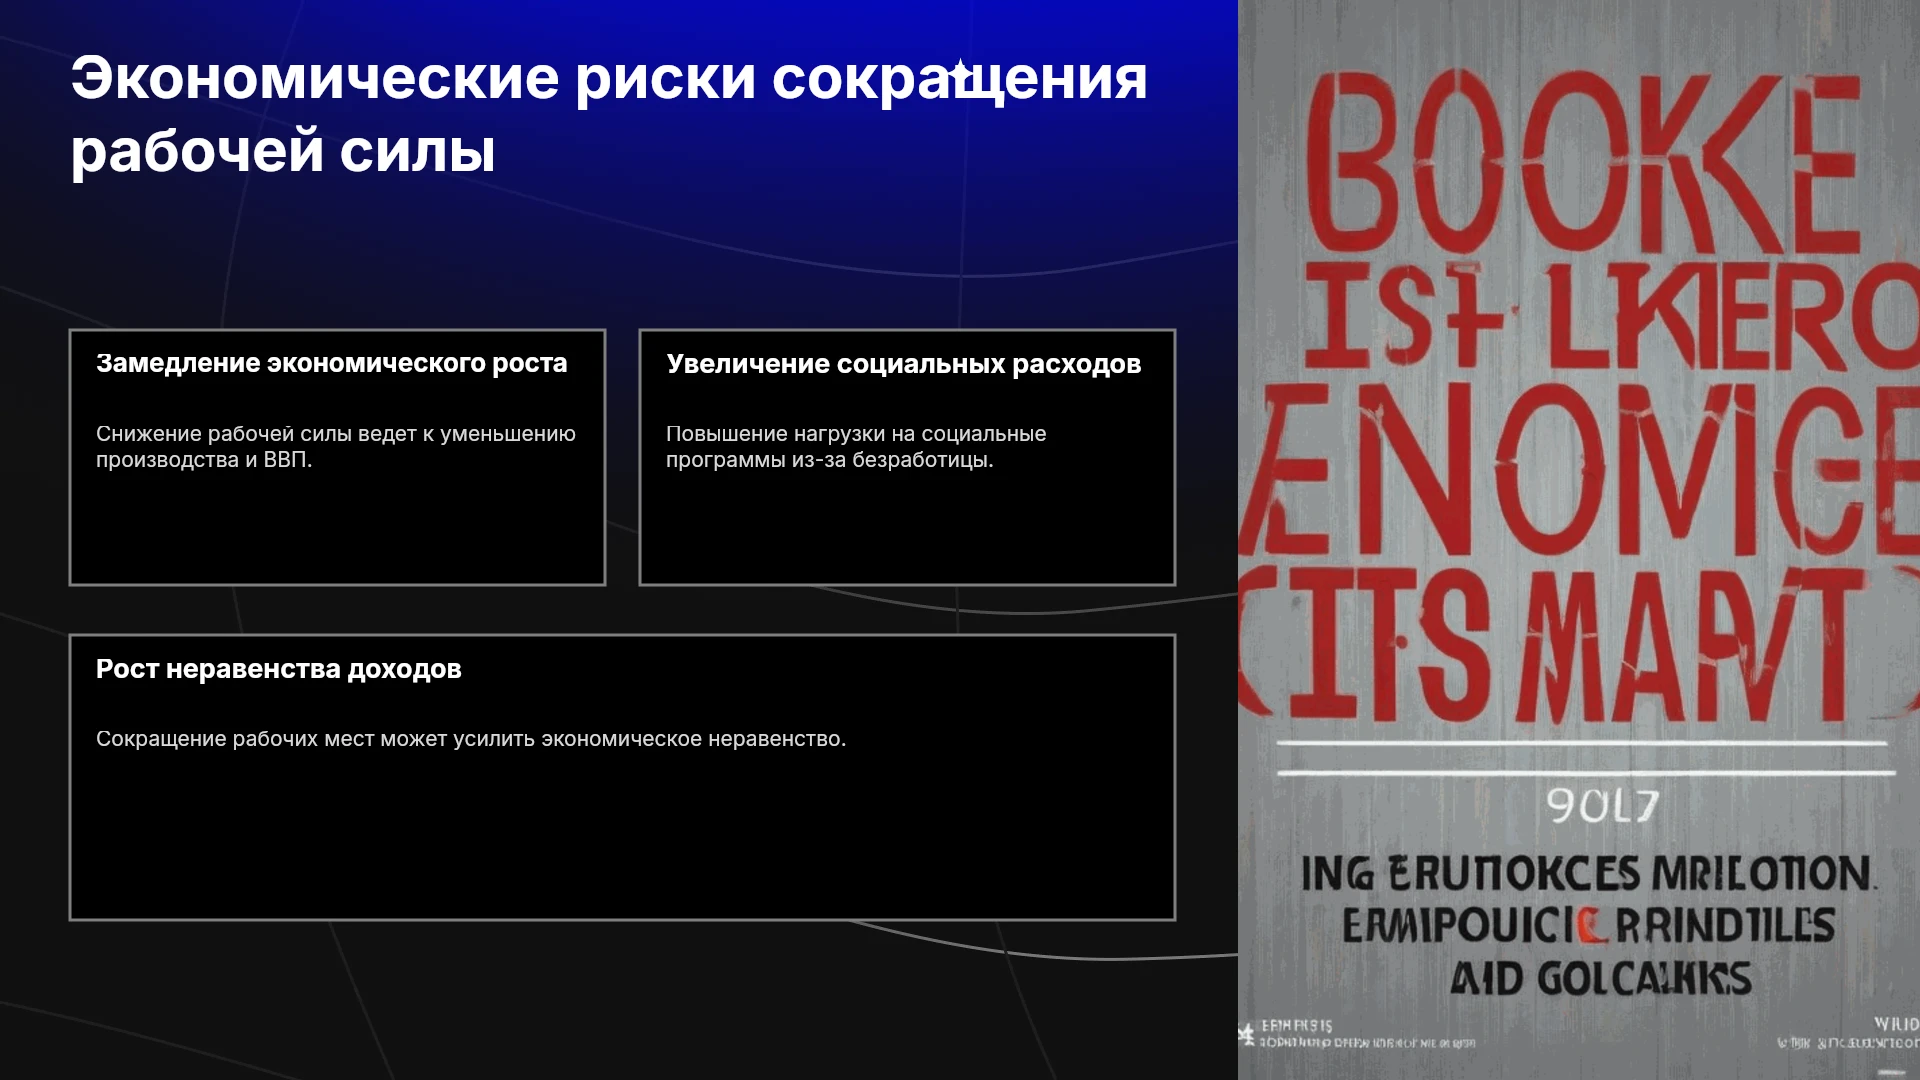Click the title line "рабочей силы"

point(283,152)
